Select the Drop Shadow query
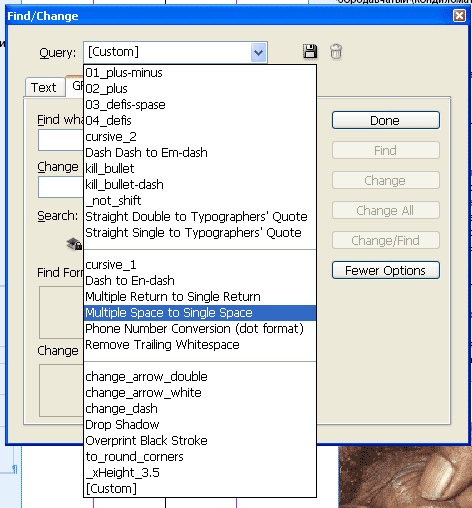This screenshot has width=472, height=508. point(200,425)
